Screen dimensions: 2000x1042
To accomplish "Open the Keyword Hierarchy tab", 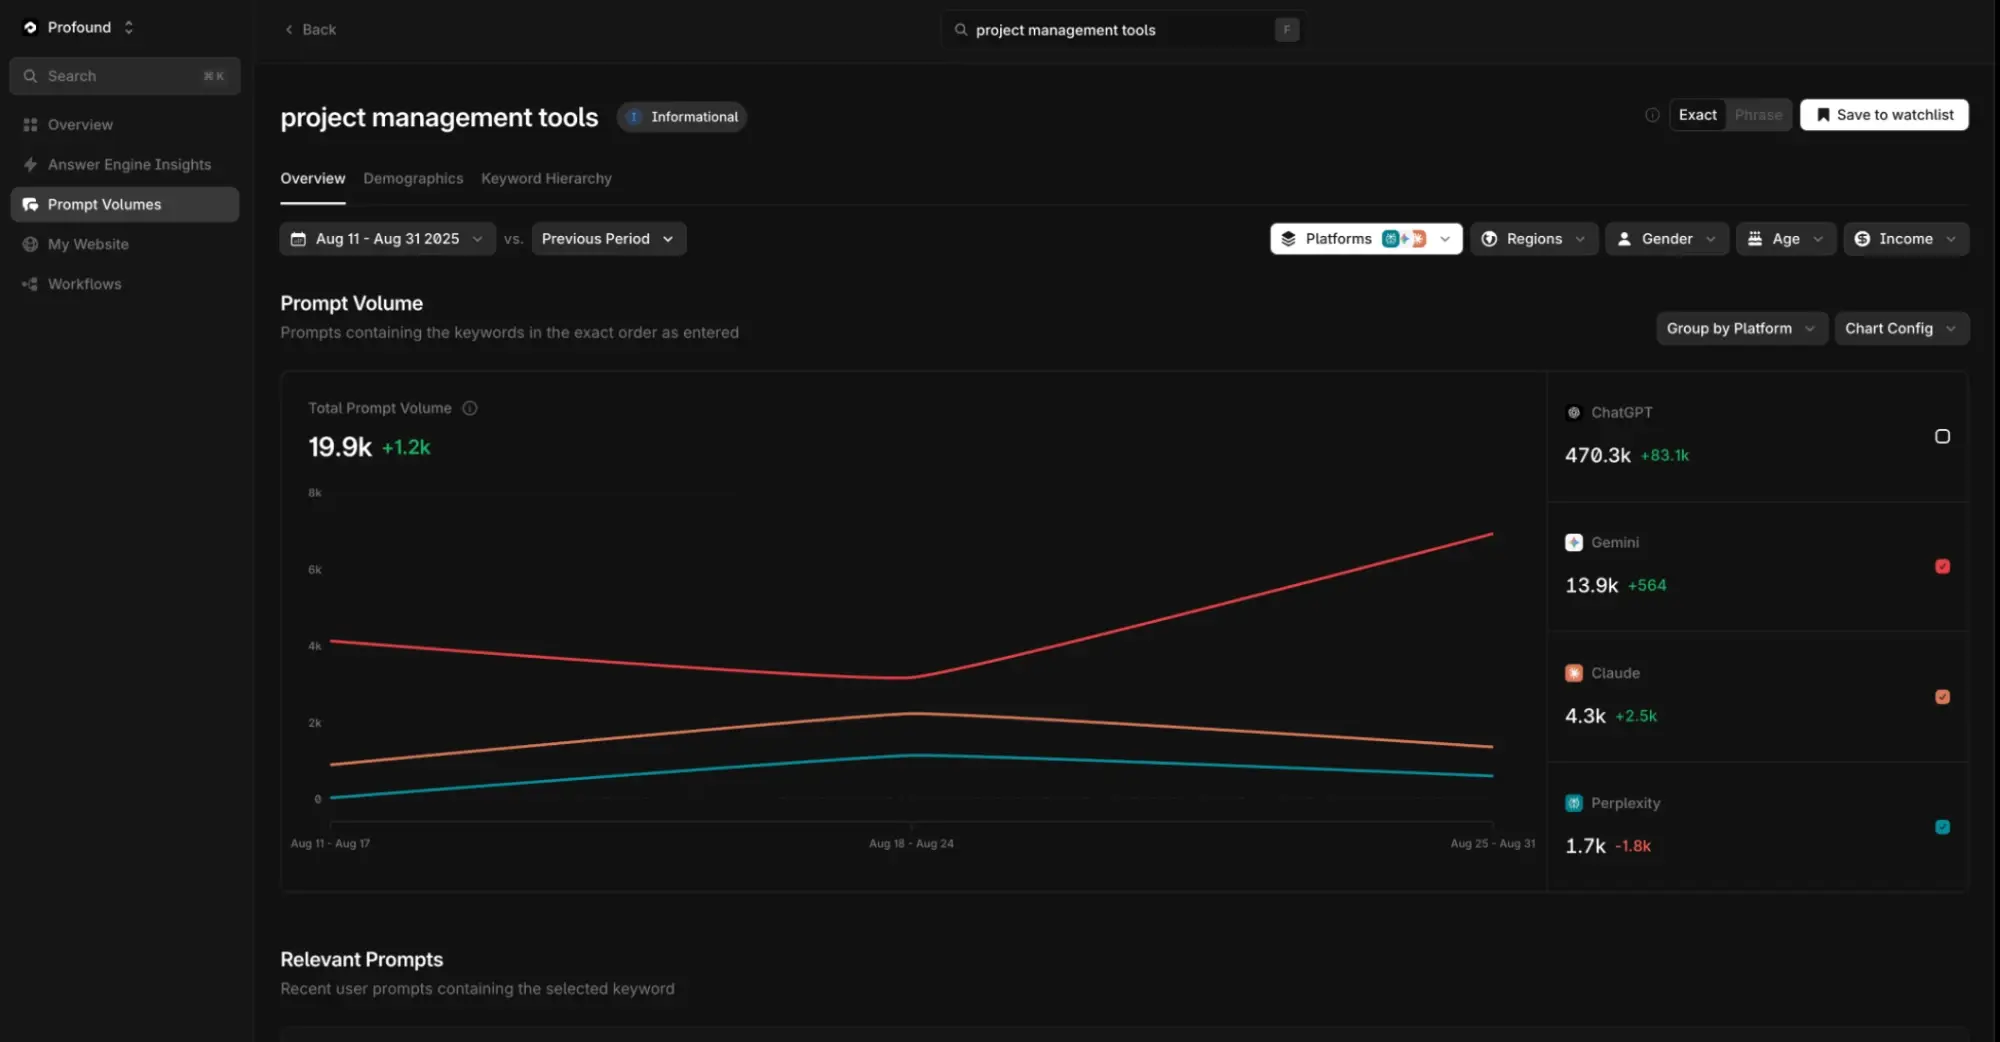I will pyautogui.click(x=546, y=179).
